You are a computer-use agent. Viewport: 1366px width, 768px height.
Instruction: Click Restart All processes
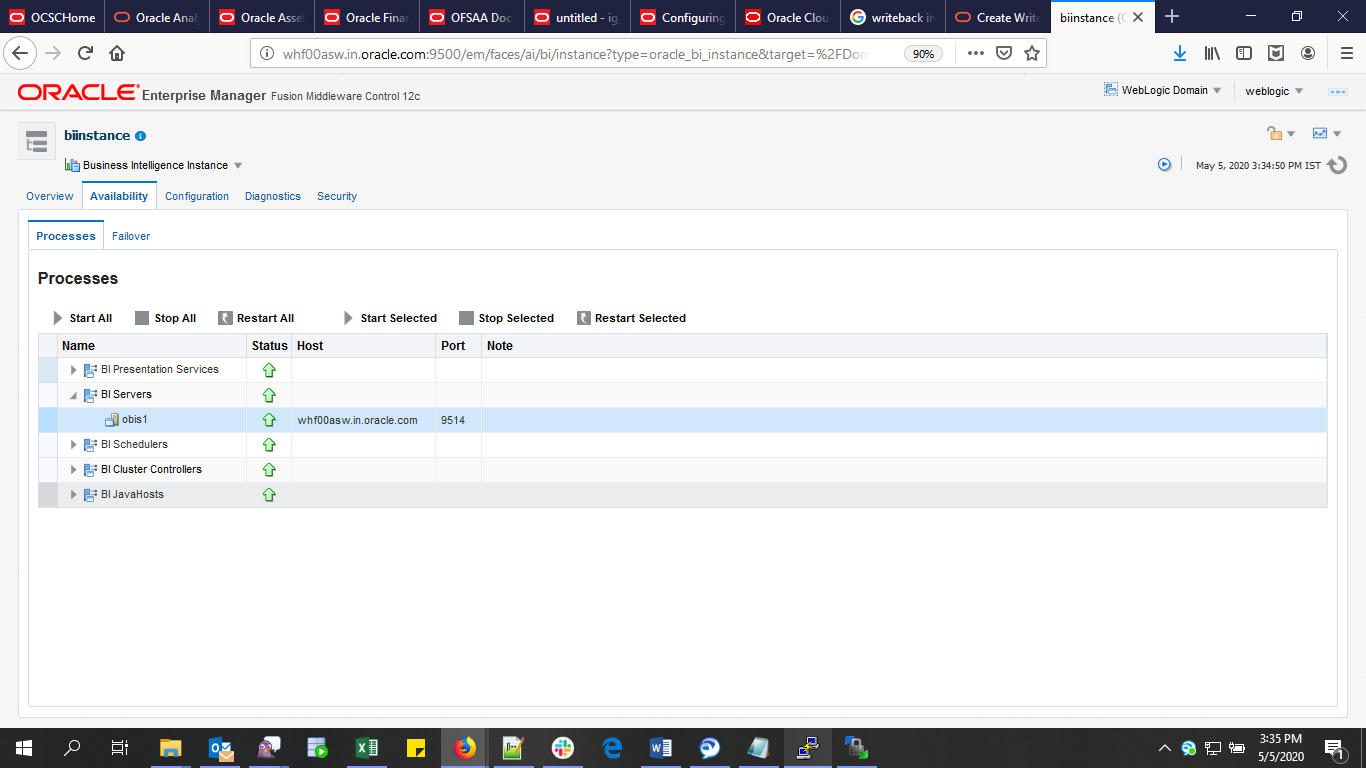click(x=257, y=318)
